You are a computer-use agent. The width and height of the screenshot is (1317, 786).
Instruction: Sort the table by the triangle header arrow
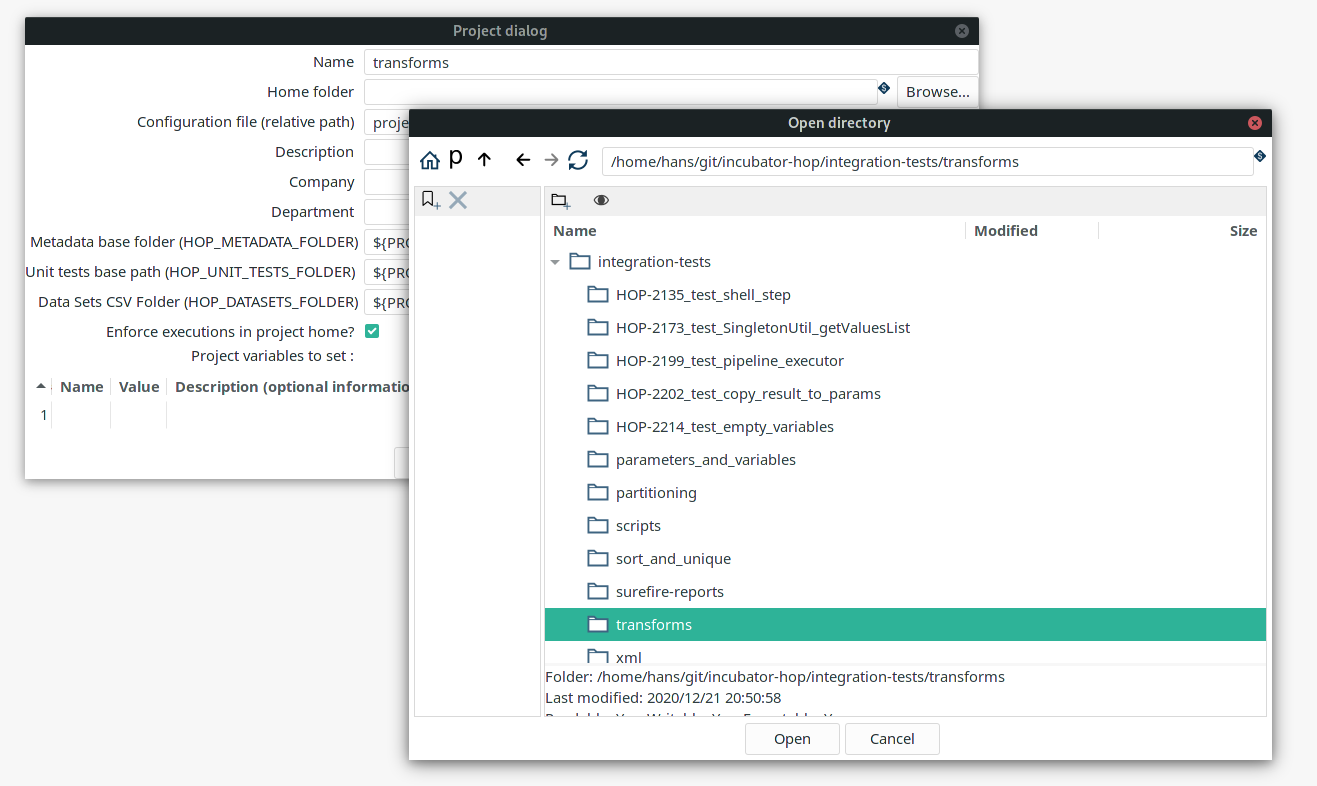pyautogui.click(x=41, y=387)
